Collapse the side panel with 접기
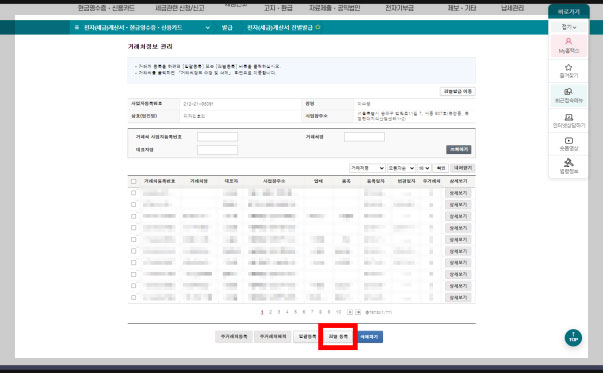The width and height of the screenshot is (603, 373). point(568,27)
